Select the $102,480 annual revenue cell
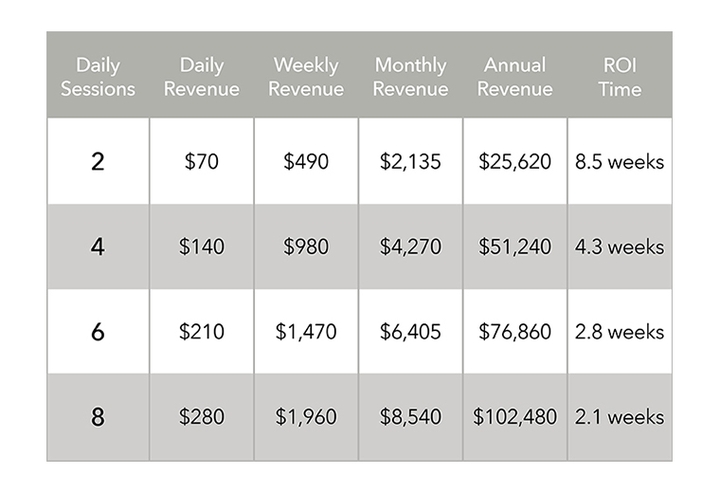Viewport: 720px width, 493px height. pos(515,417)
